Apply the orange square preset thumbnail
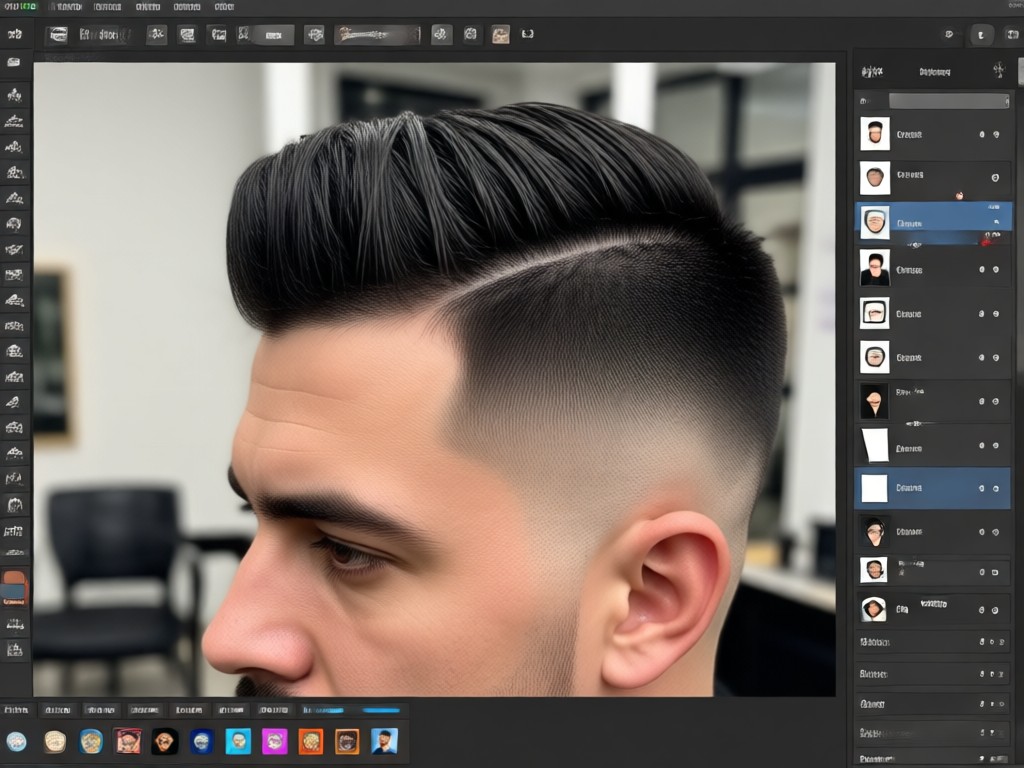 click(x=311, y=741)
